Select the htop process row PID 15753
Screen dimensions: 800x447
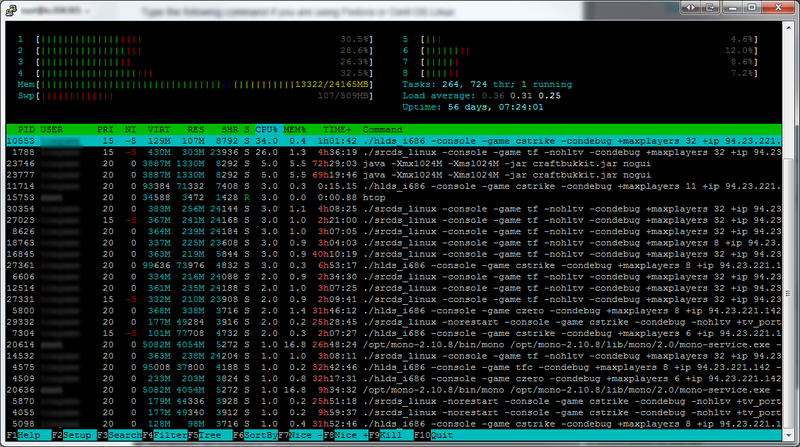(x=394, y=197)
